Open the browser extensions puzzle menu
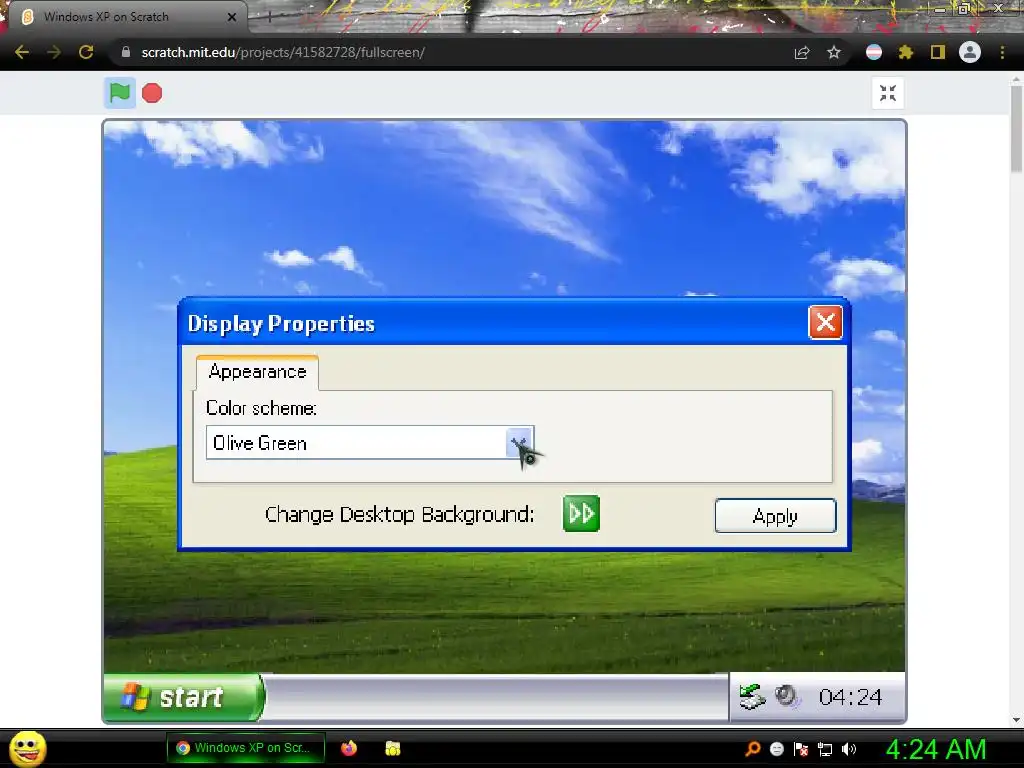The image size is (1024, 768). click(x=906, y=52)
